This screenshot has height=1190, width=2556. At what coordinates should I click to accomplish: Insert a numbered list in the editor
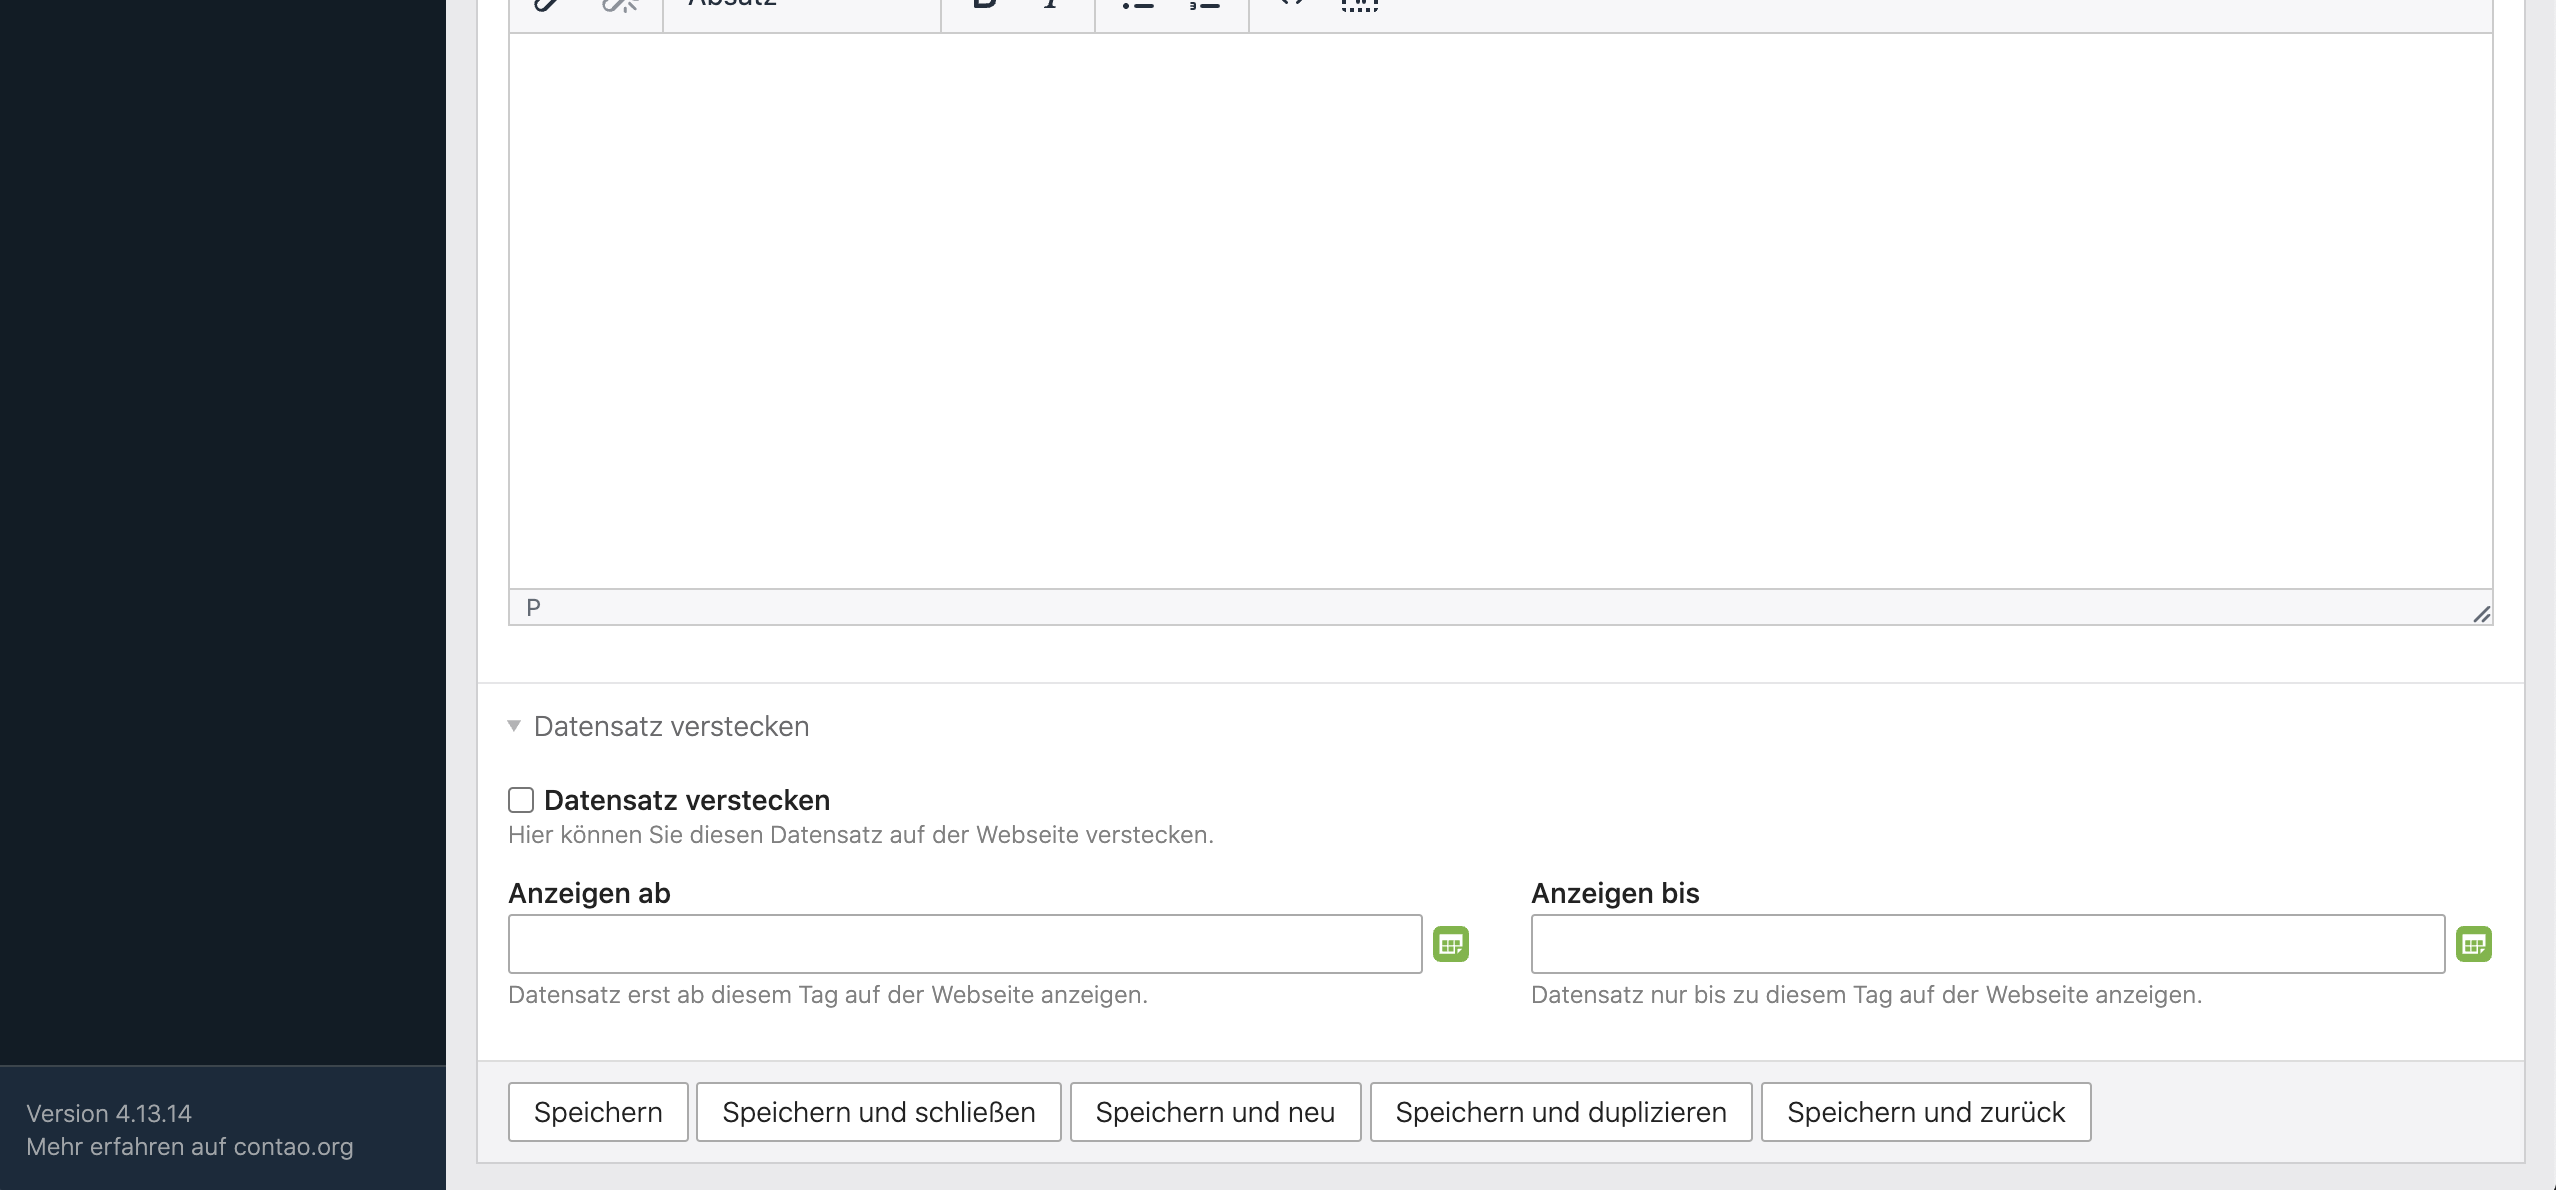pyautogui.click(x=1204, y=5)
